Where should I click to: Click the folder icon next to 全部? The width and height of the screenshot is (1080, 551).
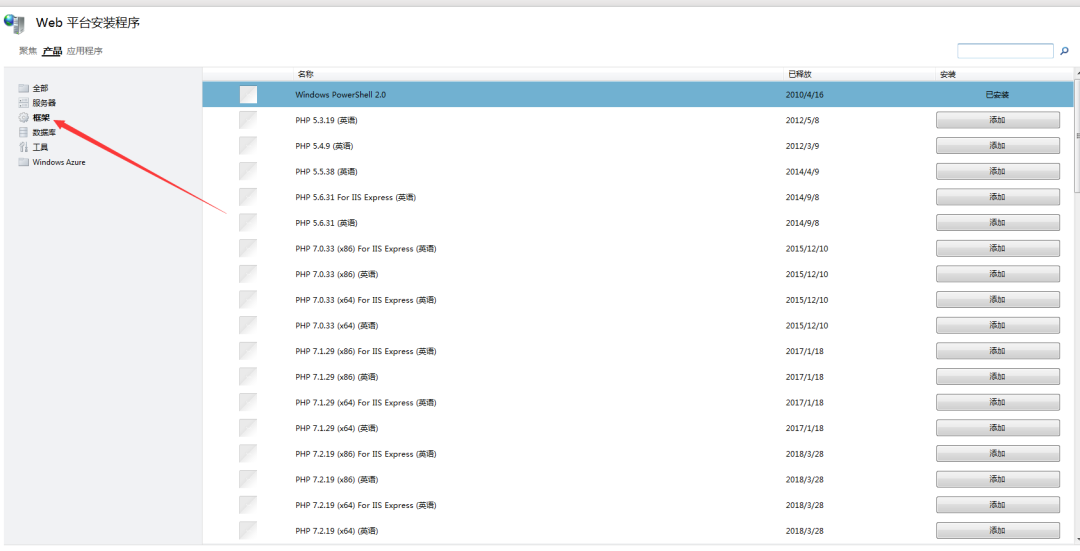click(23, 88)
